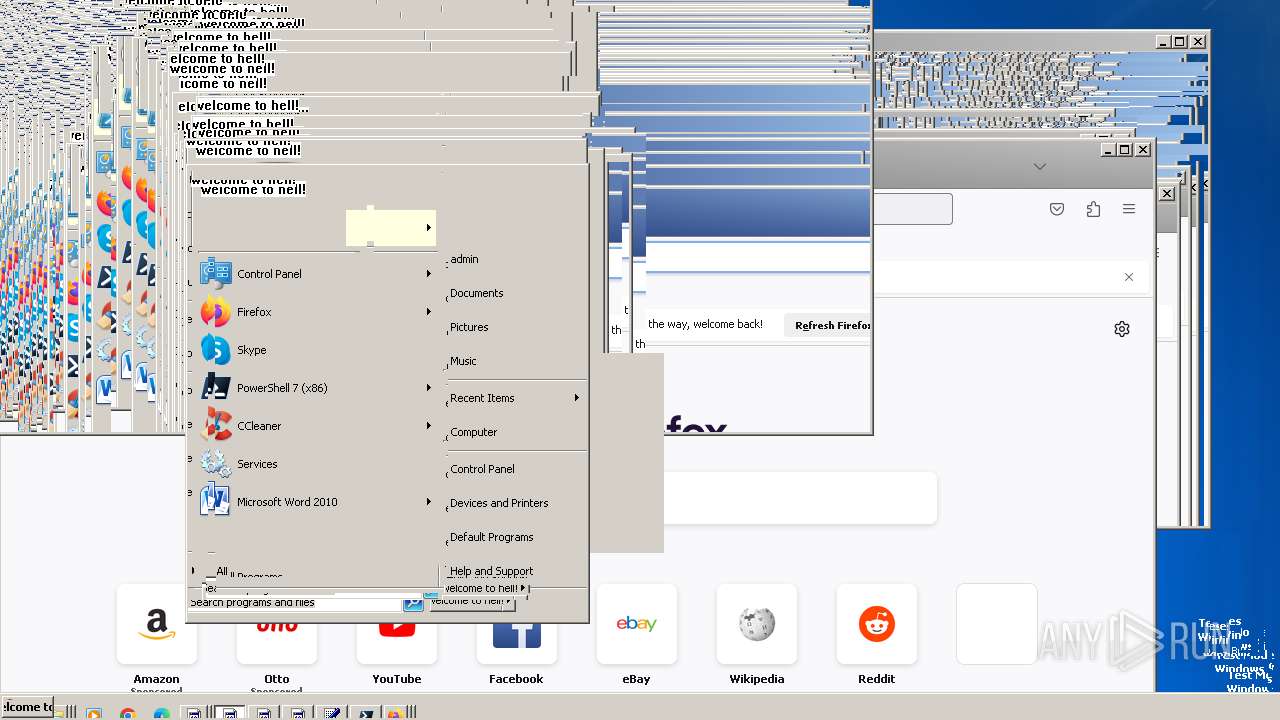Focus the Firefox address bar field
1280x720 pixels.
point(911,209)
